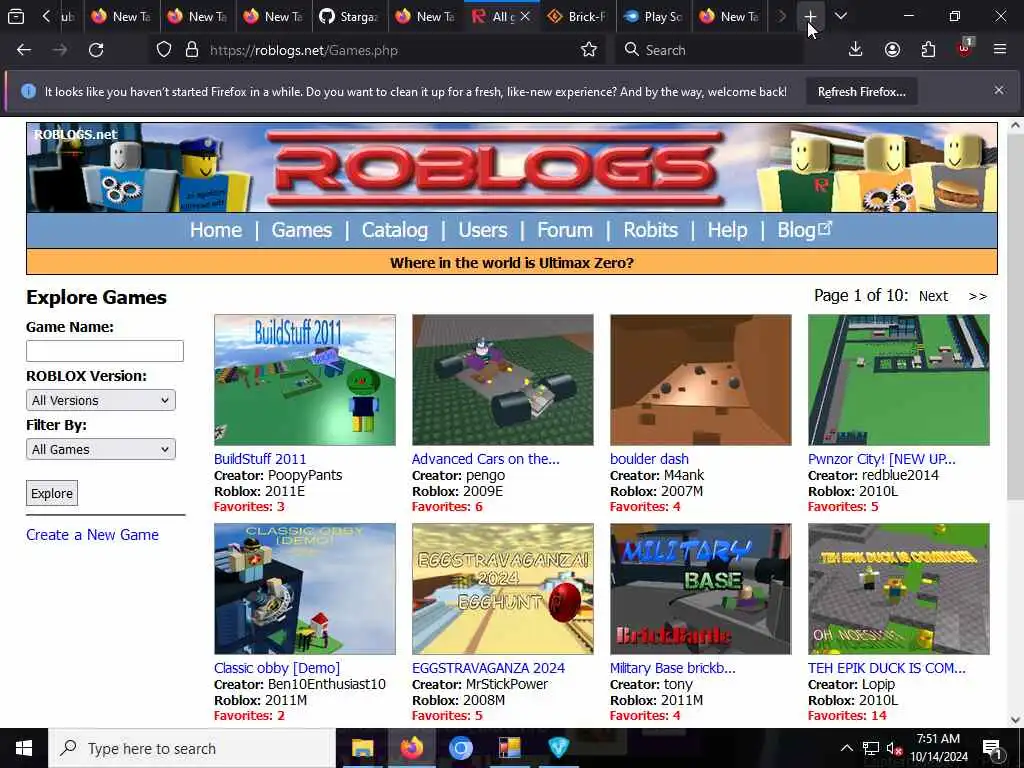The image size is (1024, 768).
Task: Open the muted volume tray icon
Action: (x=894, y=748)
